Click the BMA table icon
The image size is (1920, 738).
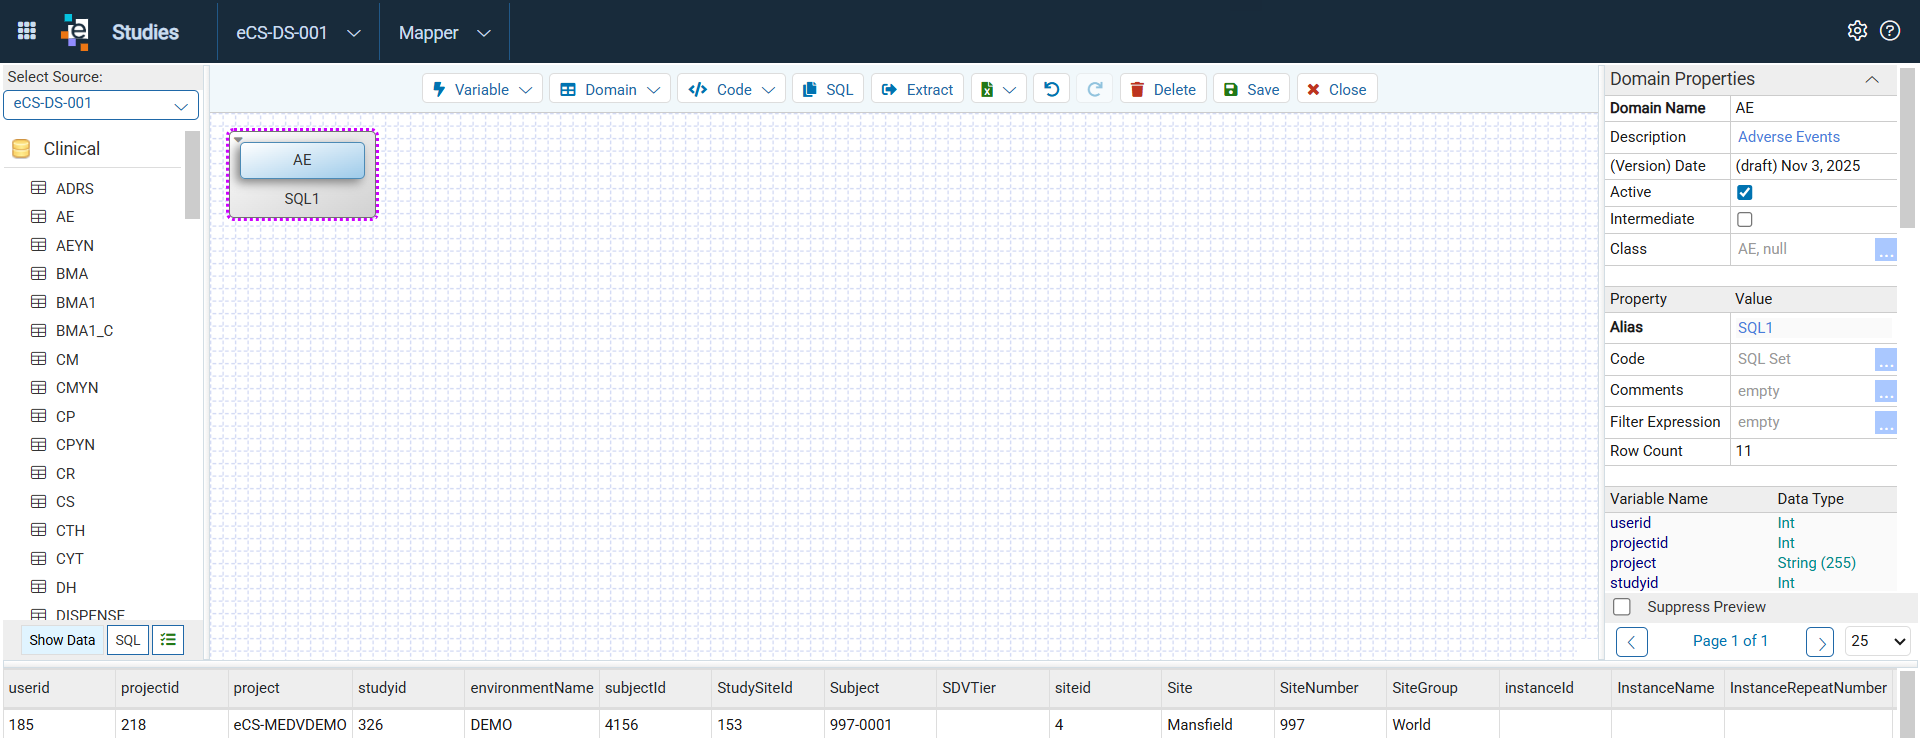(x=39, y=273)
